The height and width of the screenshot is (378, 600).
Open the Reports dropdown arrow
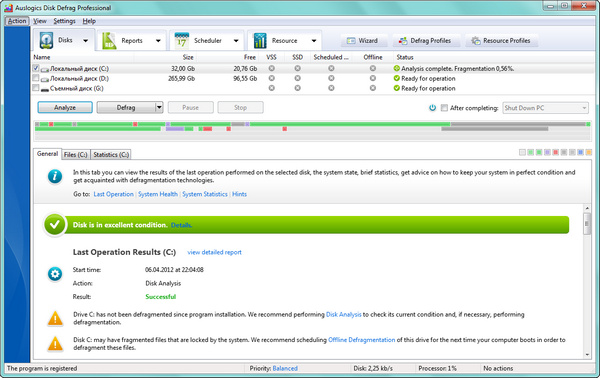pyautogui.click(x=158, y=41)
